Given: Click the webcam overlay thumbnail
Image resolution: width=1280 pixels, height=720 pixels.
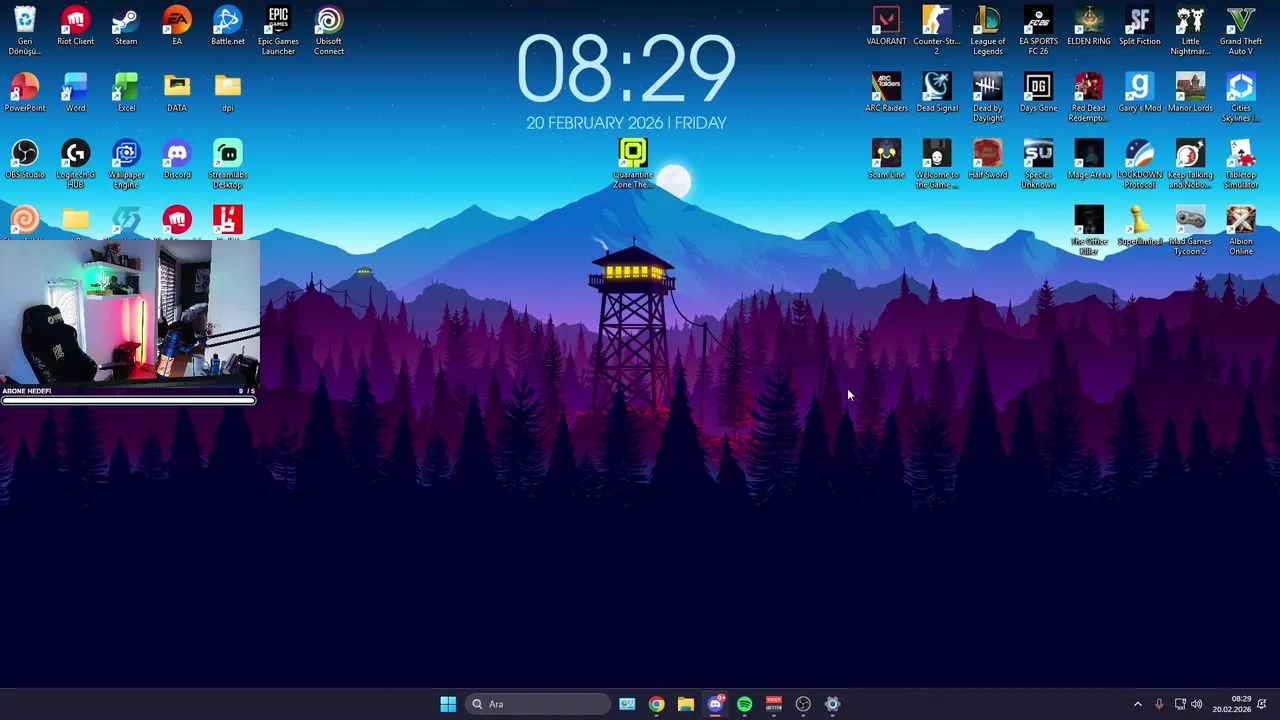Looking at the screenshot, I should click(x=130, y=313).
